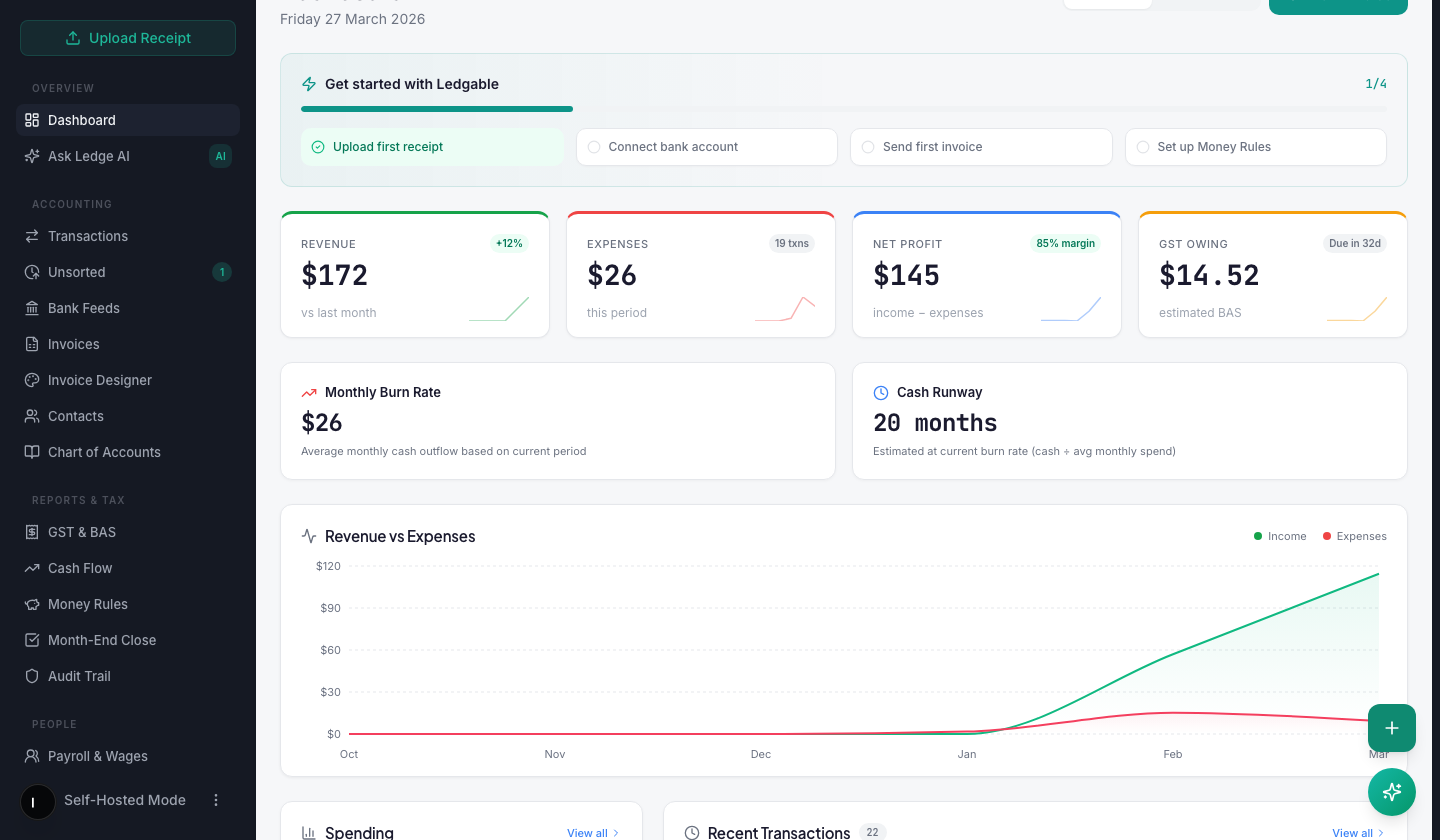
Task: Open the Self-Hosted Mode three-dot menu
Action: pyautogui.click(x=216, y=800)
